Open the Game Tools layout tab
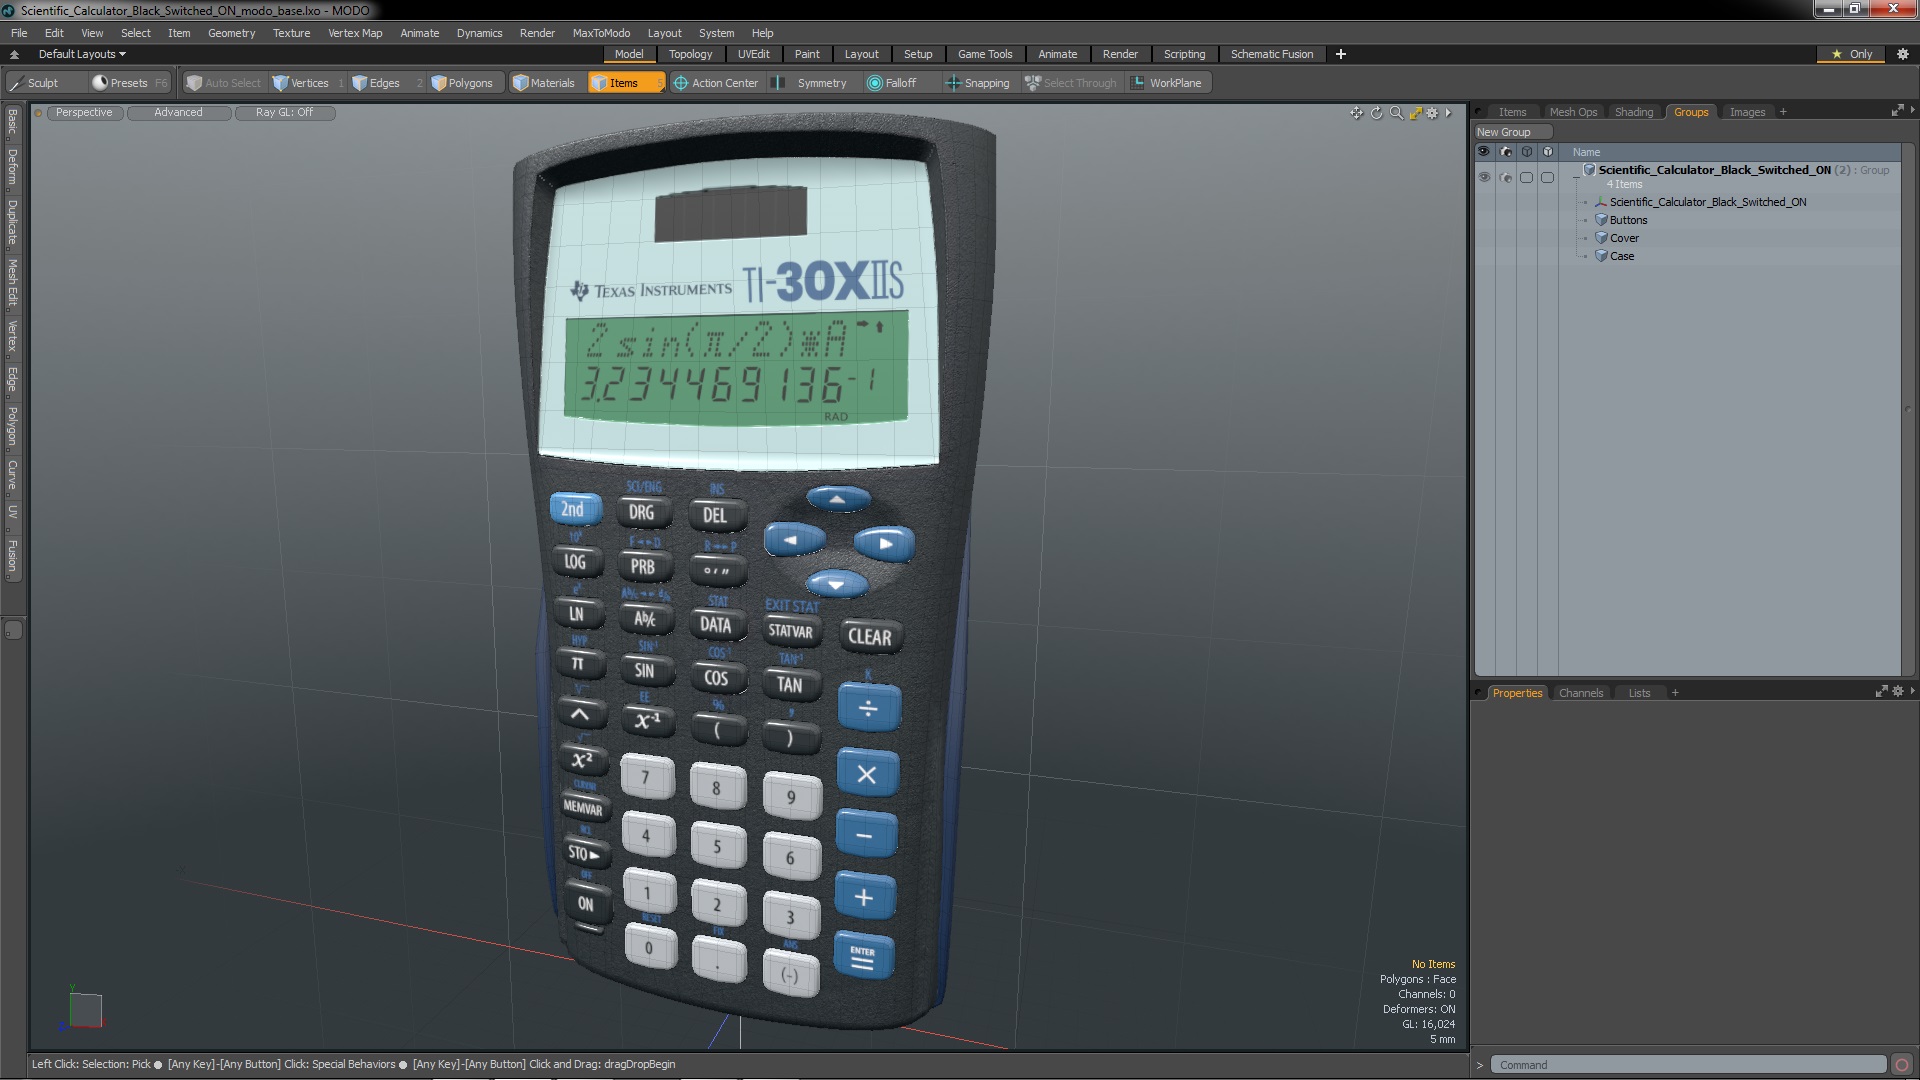The image size is (1920, 1080). click(x=984, y=54)
